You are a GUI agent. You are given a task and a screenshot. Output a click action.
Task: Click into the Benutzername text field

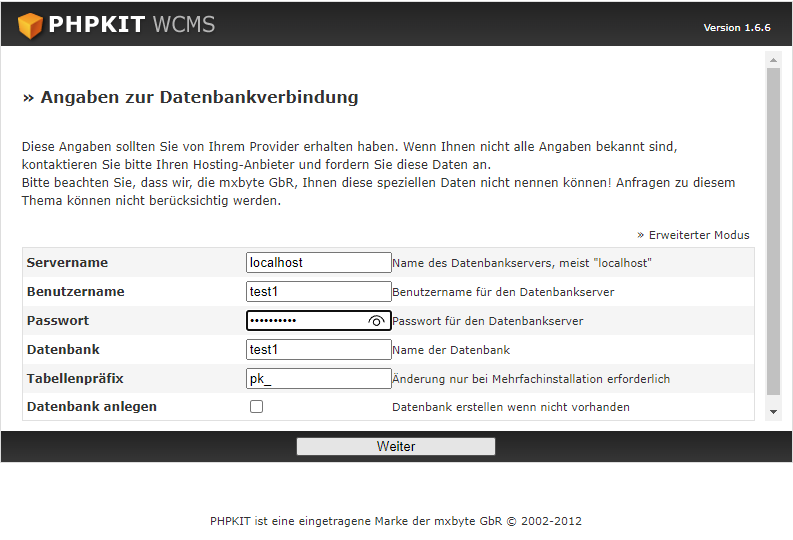(x=318, y=292)
